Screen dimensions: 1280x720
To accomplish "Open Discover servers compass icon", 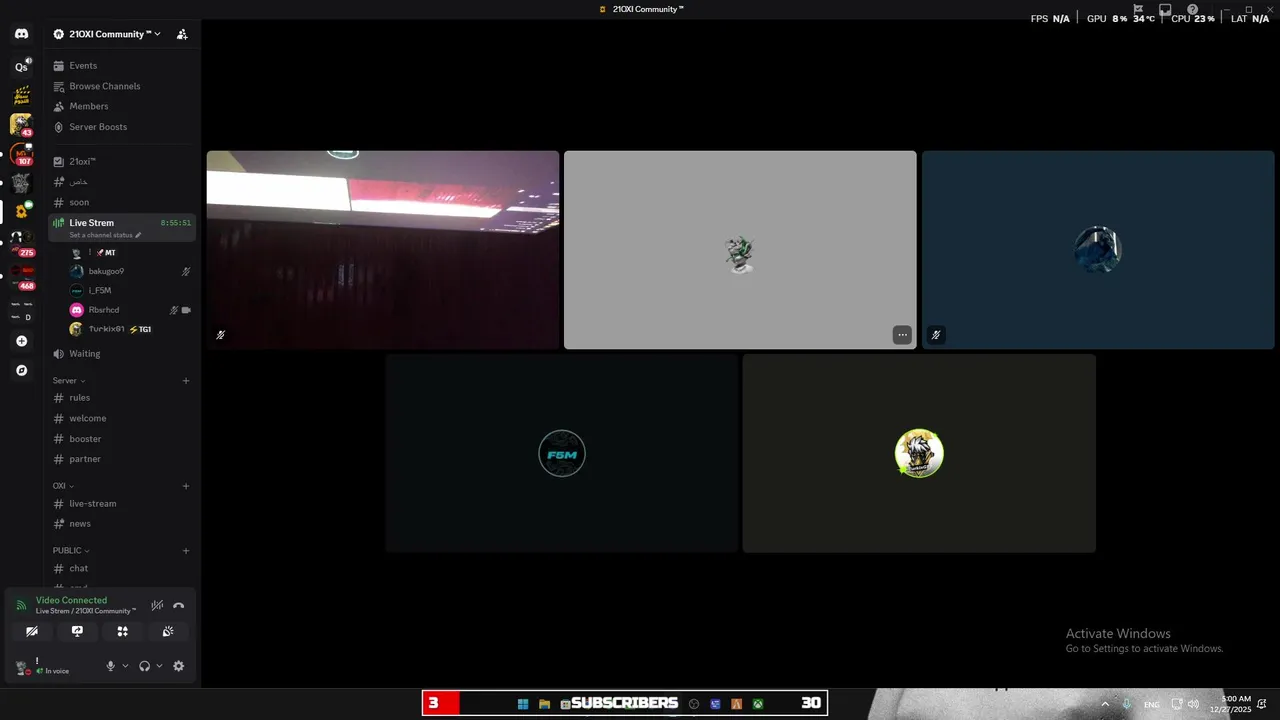I will point(21,370).
